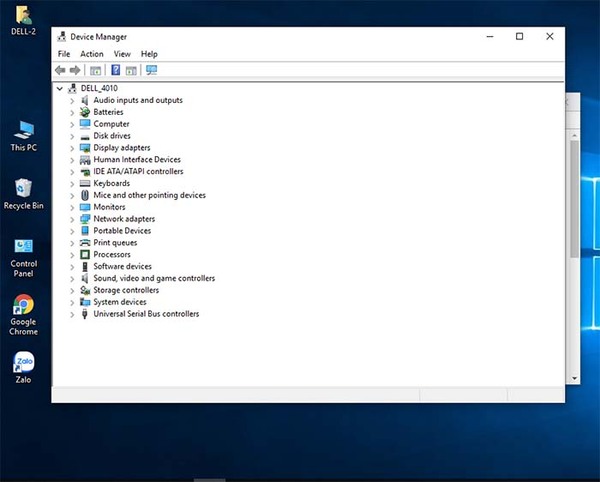Expand Universal Serial Bus controllers
Screen dimensions: 600x482
pos(72,314)
